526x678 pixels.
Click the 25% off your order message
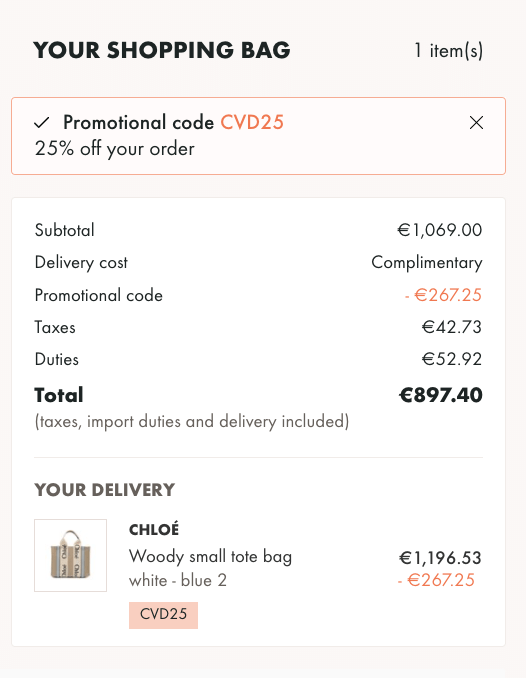115,149
